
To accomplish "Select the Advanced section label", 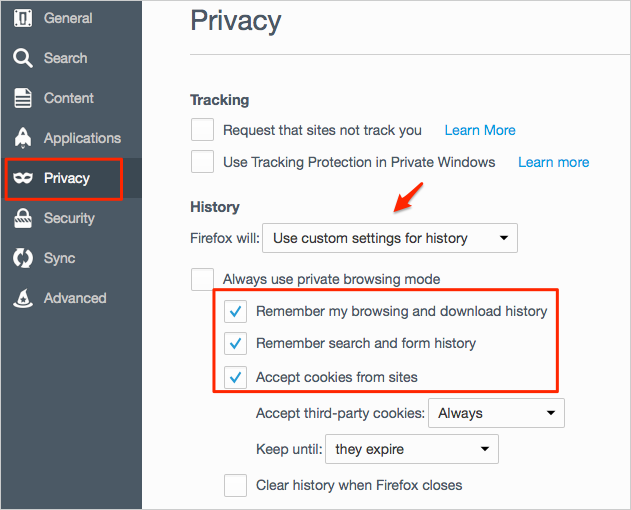I will [75, 298].
